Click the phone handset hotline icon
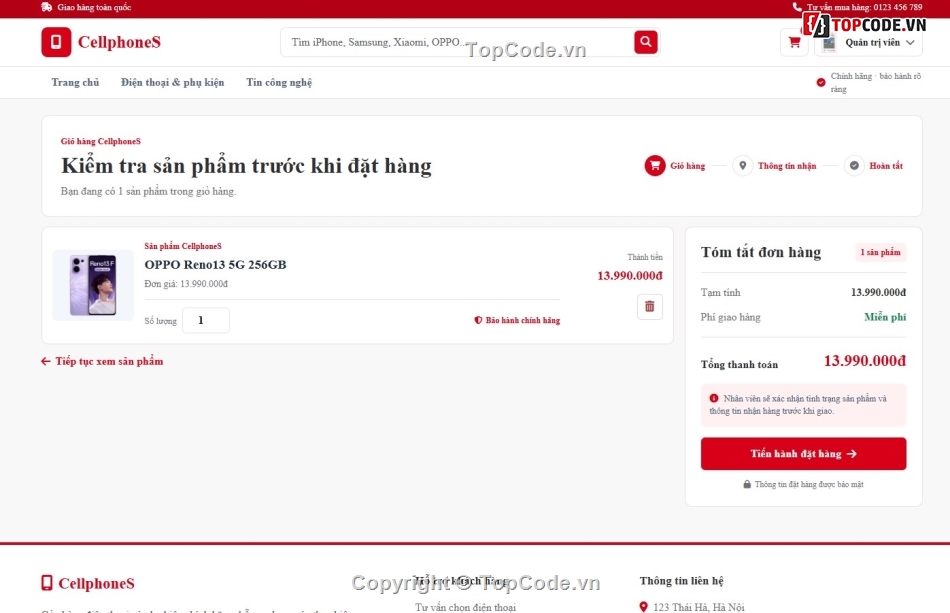Viewport: 950px width, 613px height. pos(797,7)
